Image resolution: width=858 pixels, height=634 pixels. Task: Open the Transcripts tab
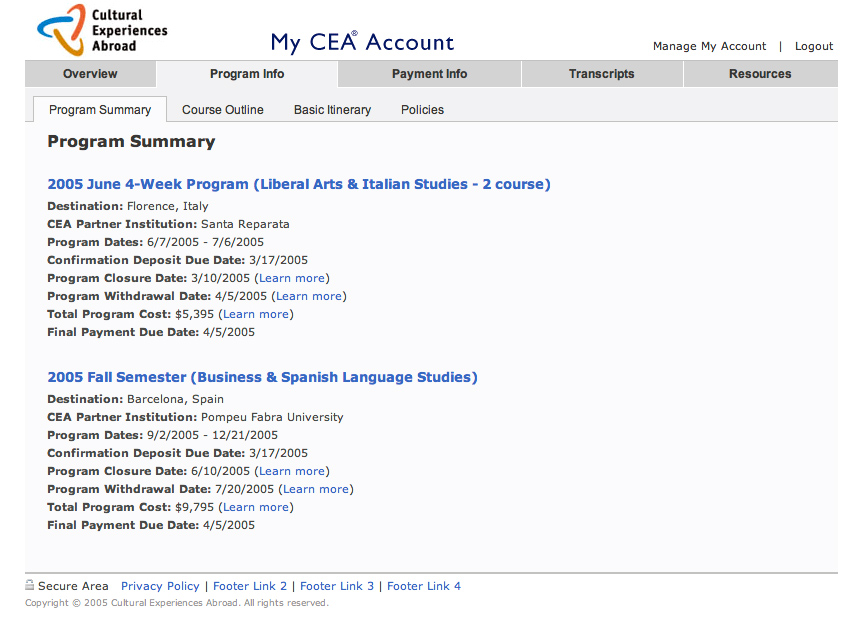(601, 74)
